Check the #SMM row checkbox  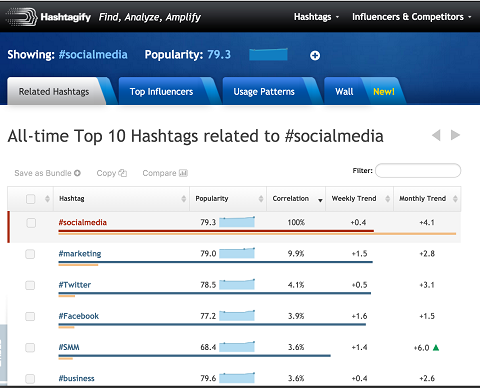30,348
